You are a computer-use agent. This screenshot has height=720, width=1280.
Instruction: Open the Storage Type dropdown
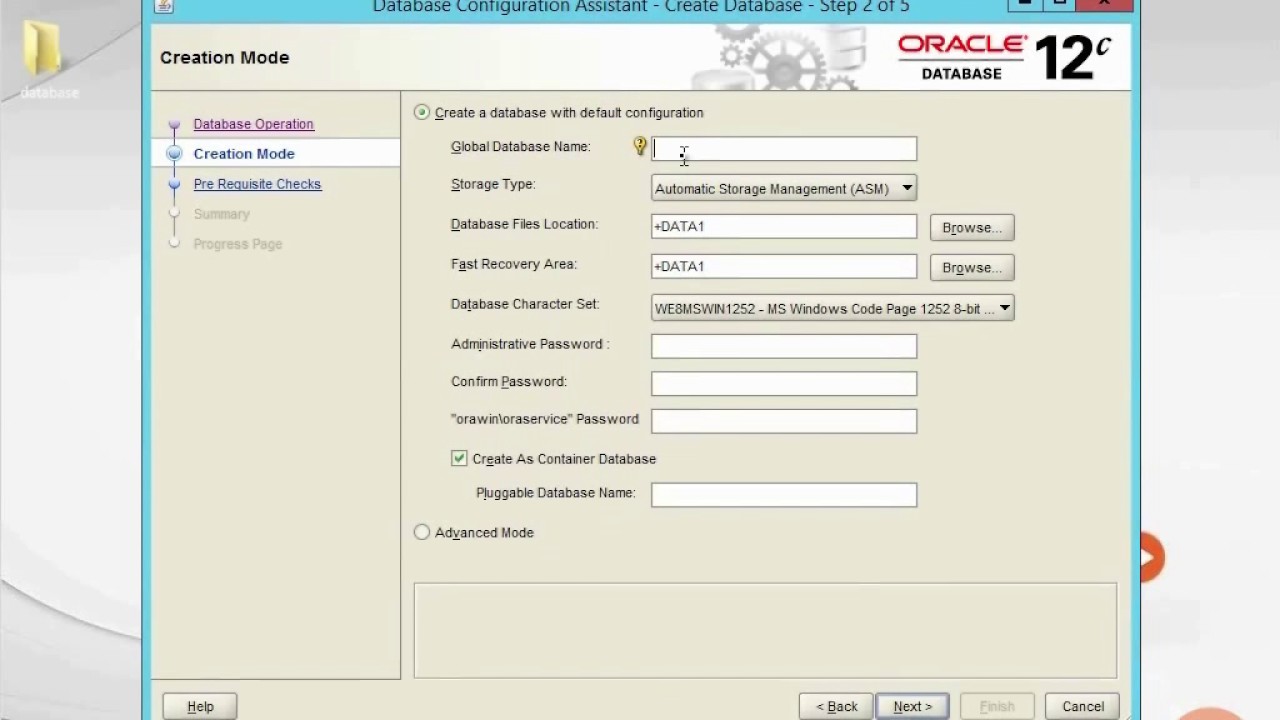click(784, 188)
